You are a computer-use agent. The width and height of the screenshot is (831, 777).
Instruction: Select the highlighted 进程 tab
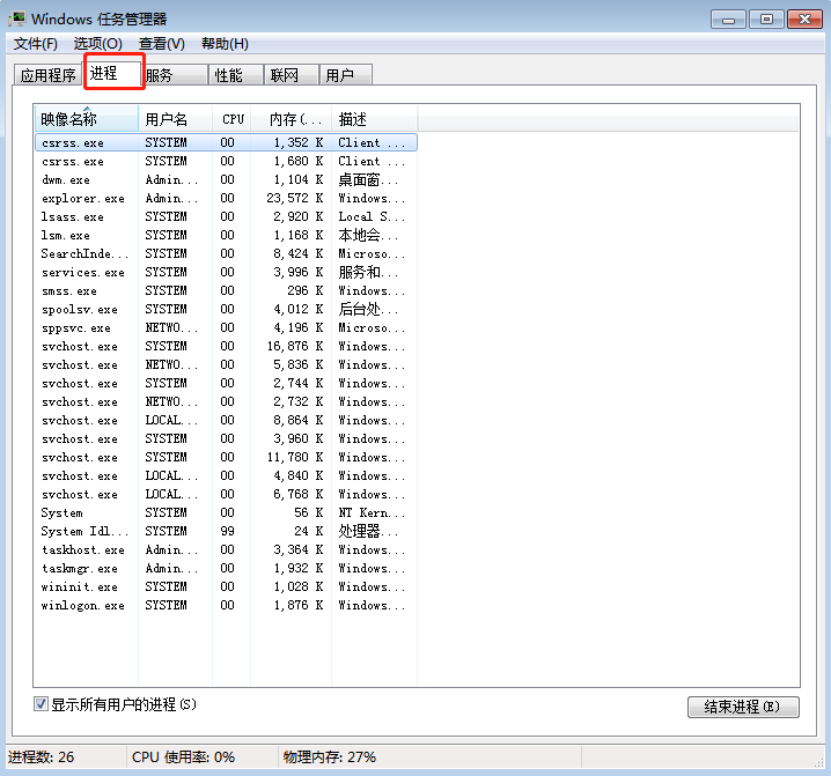click(113, 74)
